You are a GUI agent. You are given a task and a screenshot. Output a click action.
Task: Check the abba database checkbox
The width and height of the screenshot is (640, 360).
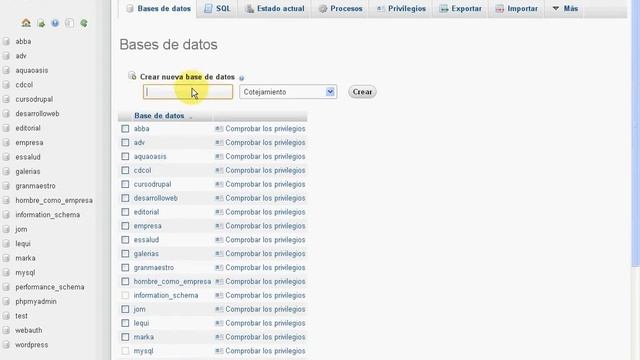pyautogui.click(x=125, y=129)
